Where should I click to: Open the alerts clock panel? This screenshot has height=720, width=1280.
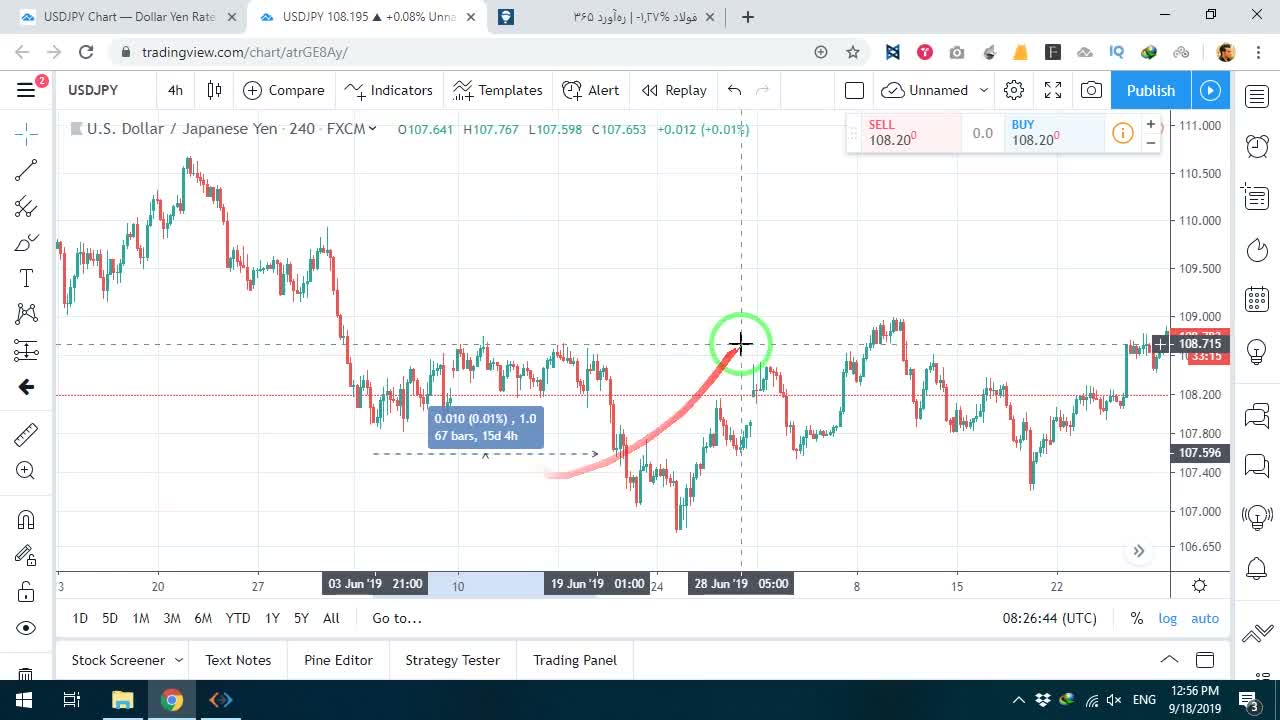[x=1257, y=146]
